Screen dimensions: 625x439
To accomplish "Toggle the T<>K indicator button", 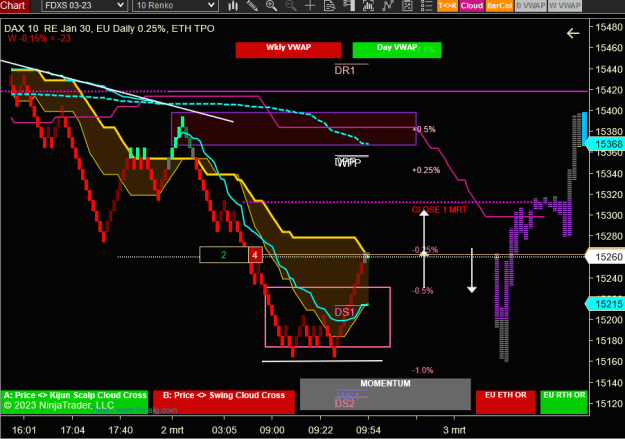I will coord(447,6).
